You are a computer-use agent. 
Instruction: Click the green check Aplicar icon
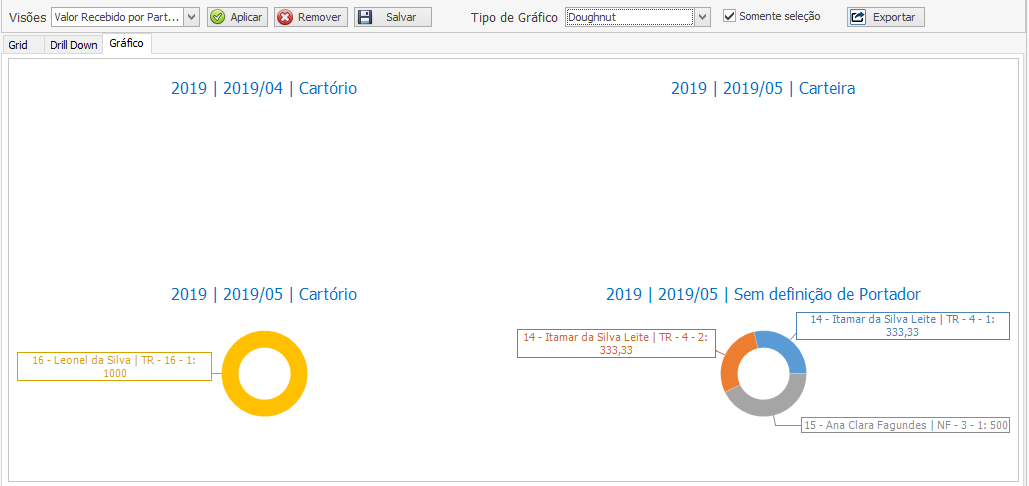pyautogui.click(x=218, y=17)
